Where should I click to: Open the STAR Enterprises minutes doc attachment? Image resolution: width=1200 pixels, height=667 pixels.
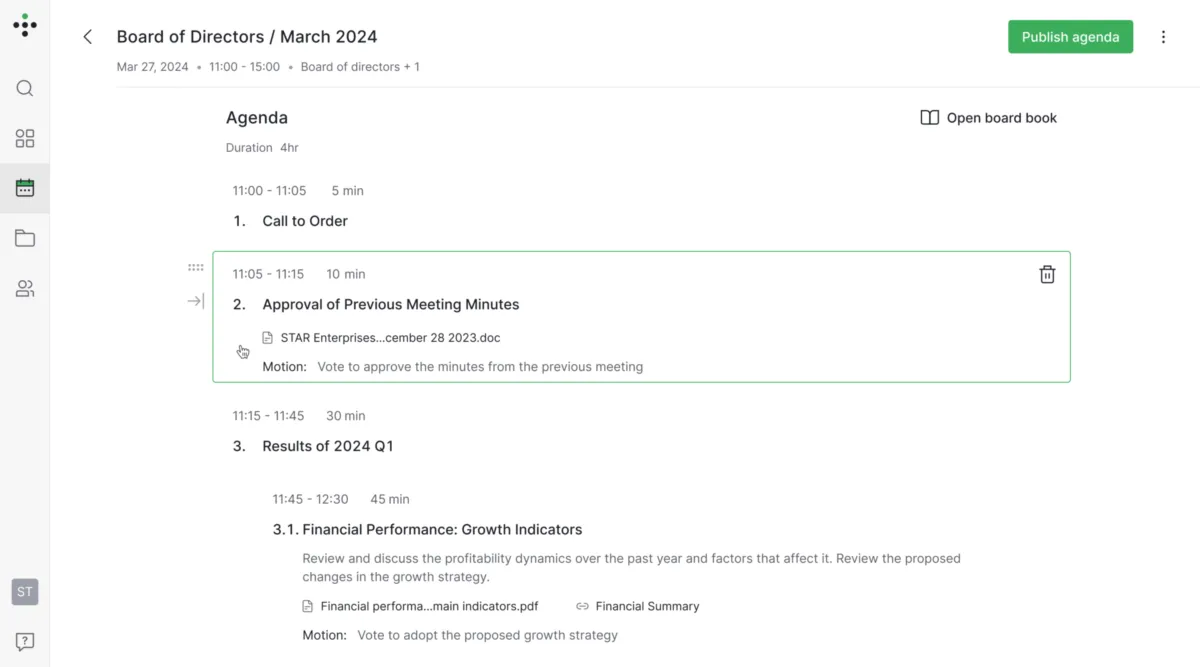pyautogui.click(x=381, y=338)
